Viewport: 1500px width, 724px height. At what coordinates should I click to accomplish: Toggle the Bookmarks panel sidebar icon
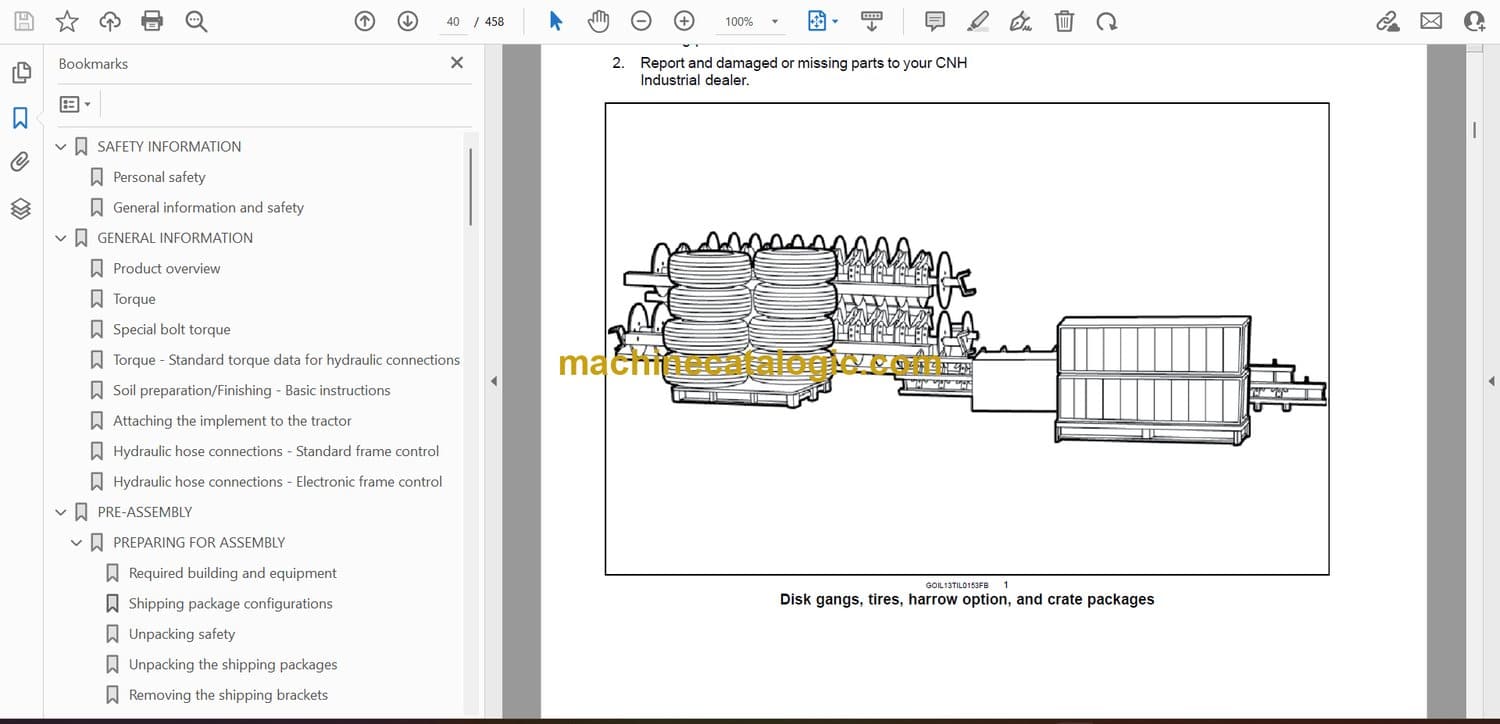click(x=20, y=118)
